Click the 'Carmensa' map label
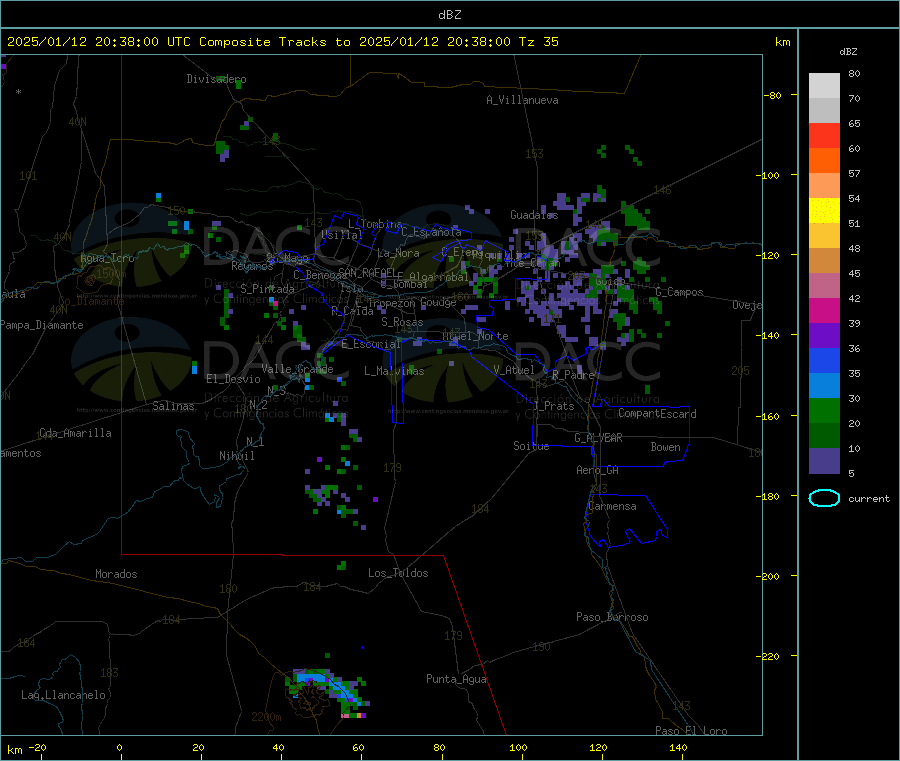This screenshot has width=900, height=761. [612, 506]
